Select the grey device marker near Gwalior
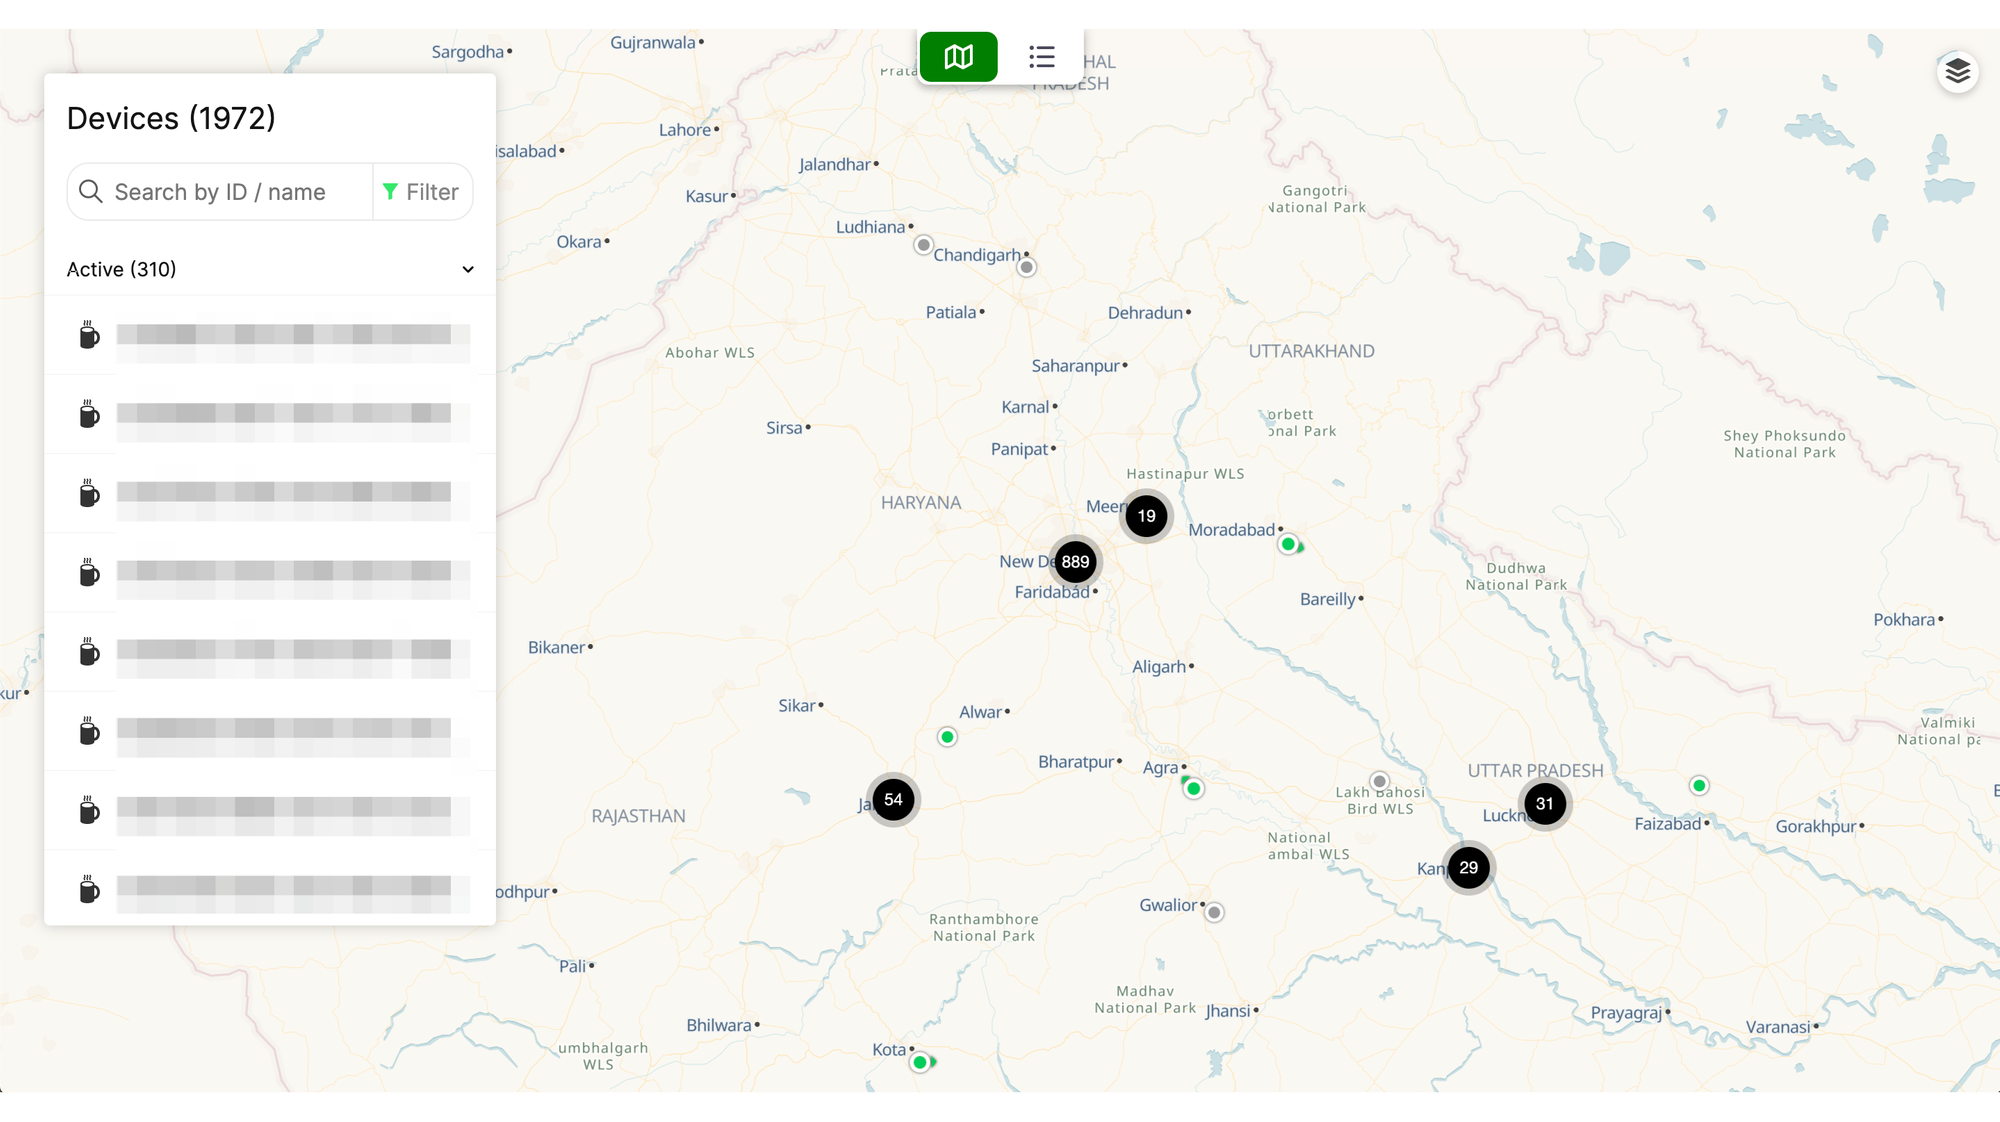2000x1122 pixels. [x=1214, y=912]
